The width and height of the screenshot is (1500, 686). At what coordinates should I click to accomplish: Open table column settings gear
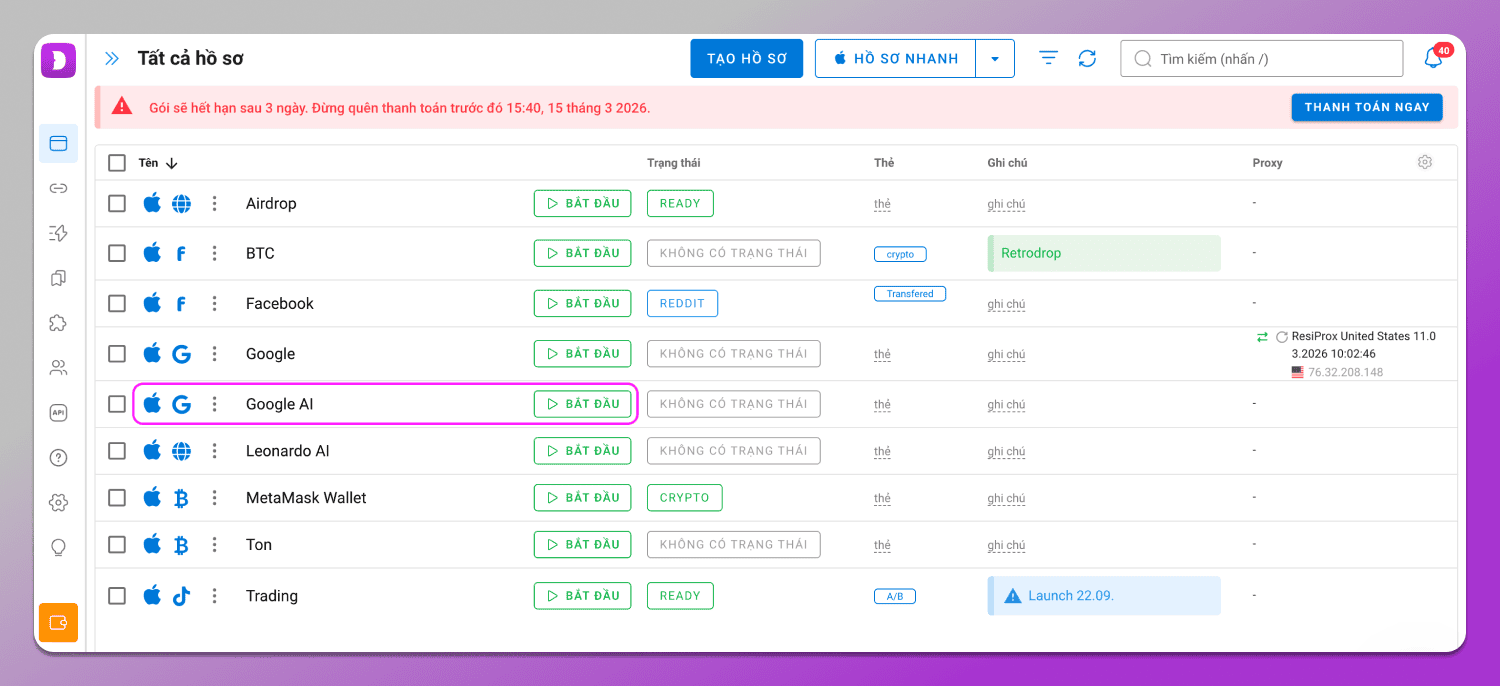click(x=1425, y=162)
